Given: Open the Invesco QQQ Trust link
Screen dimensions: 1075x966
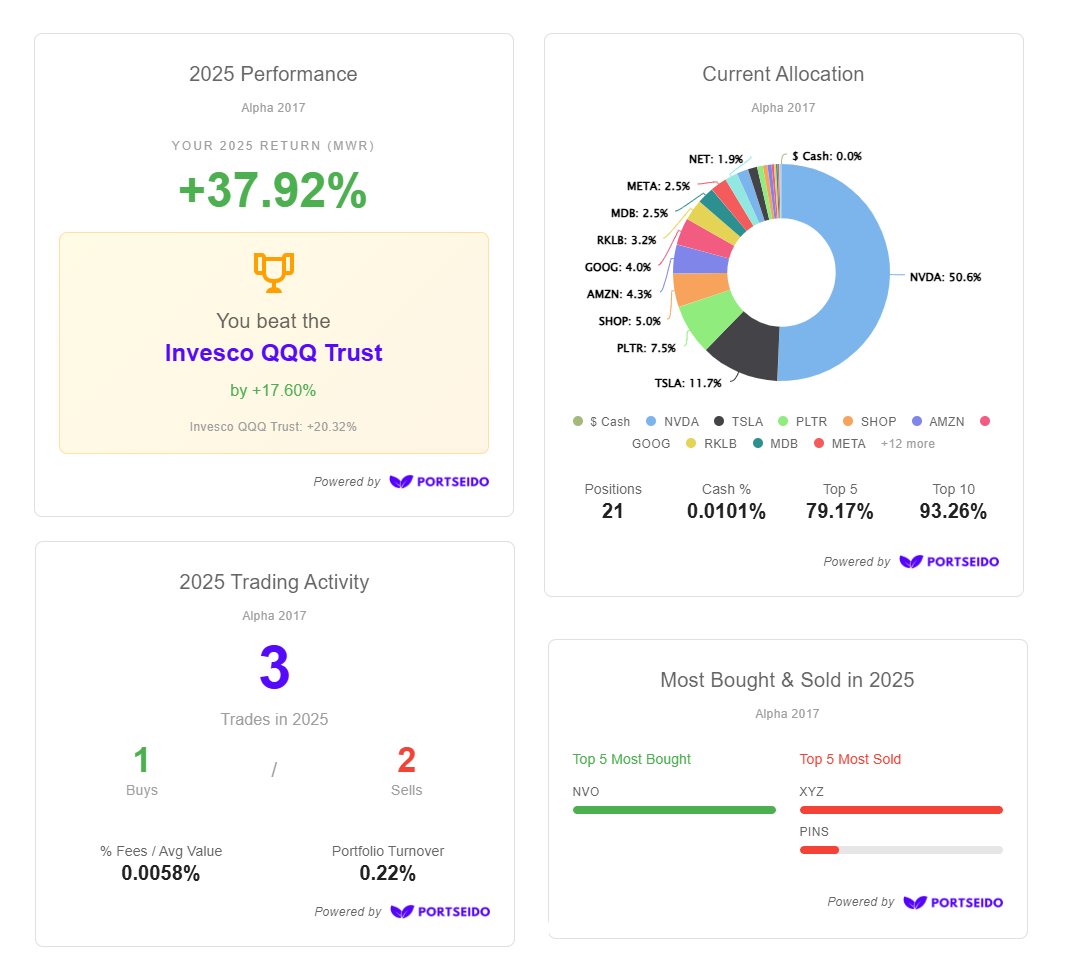Looking at the screenshot, I should [273, 352].
